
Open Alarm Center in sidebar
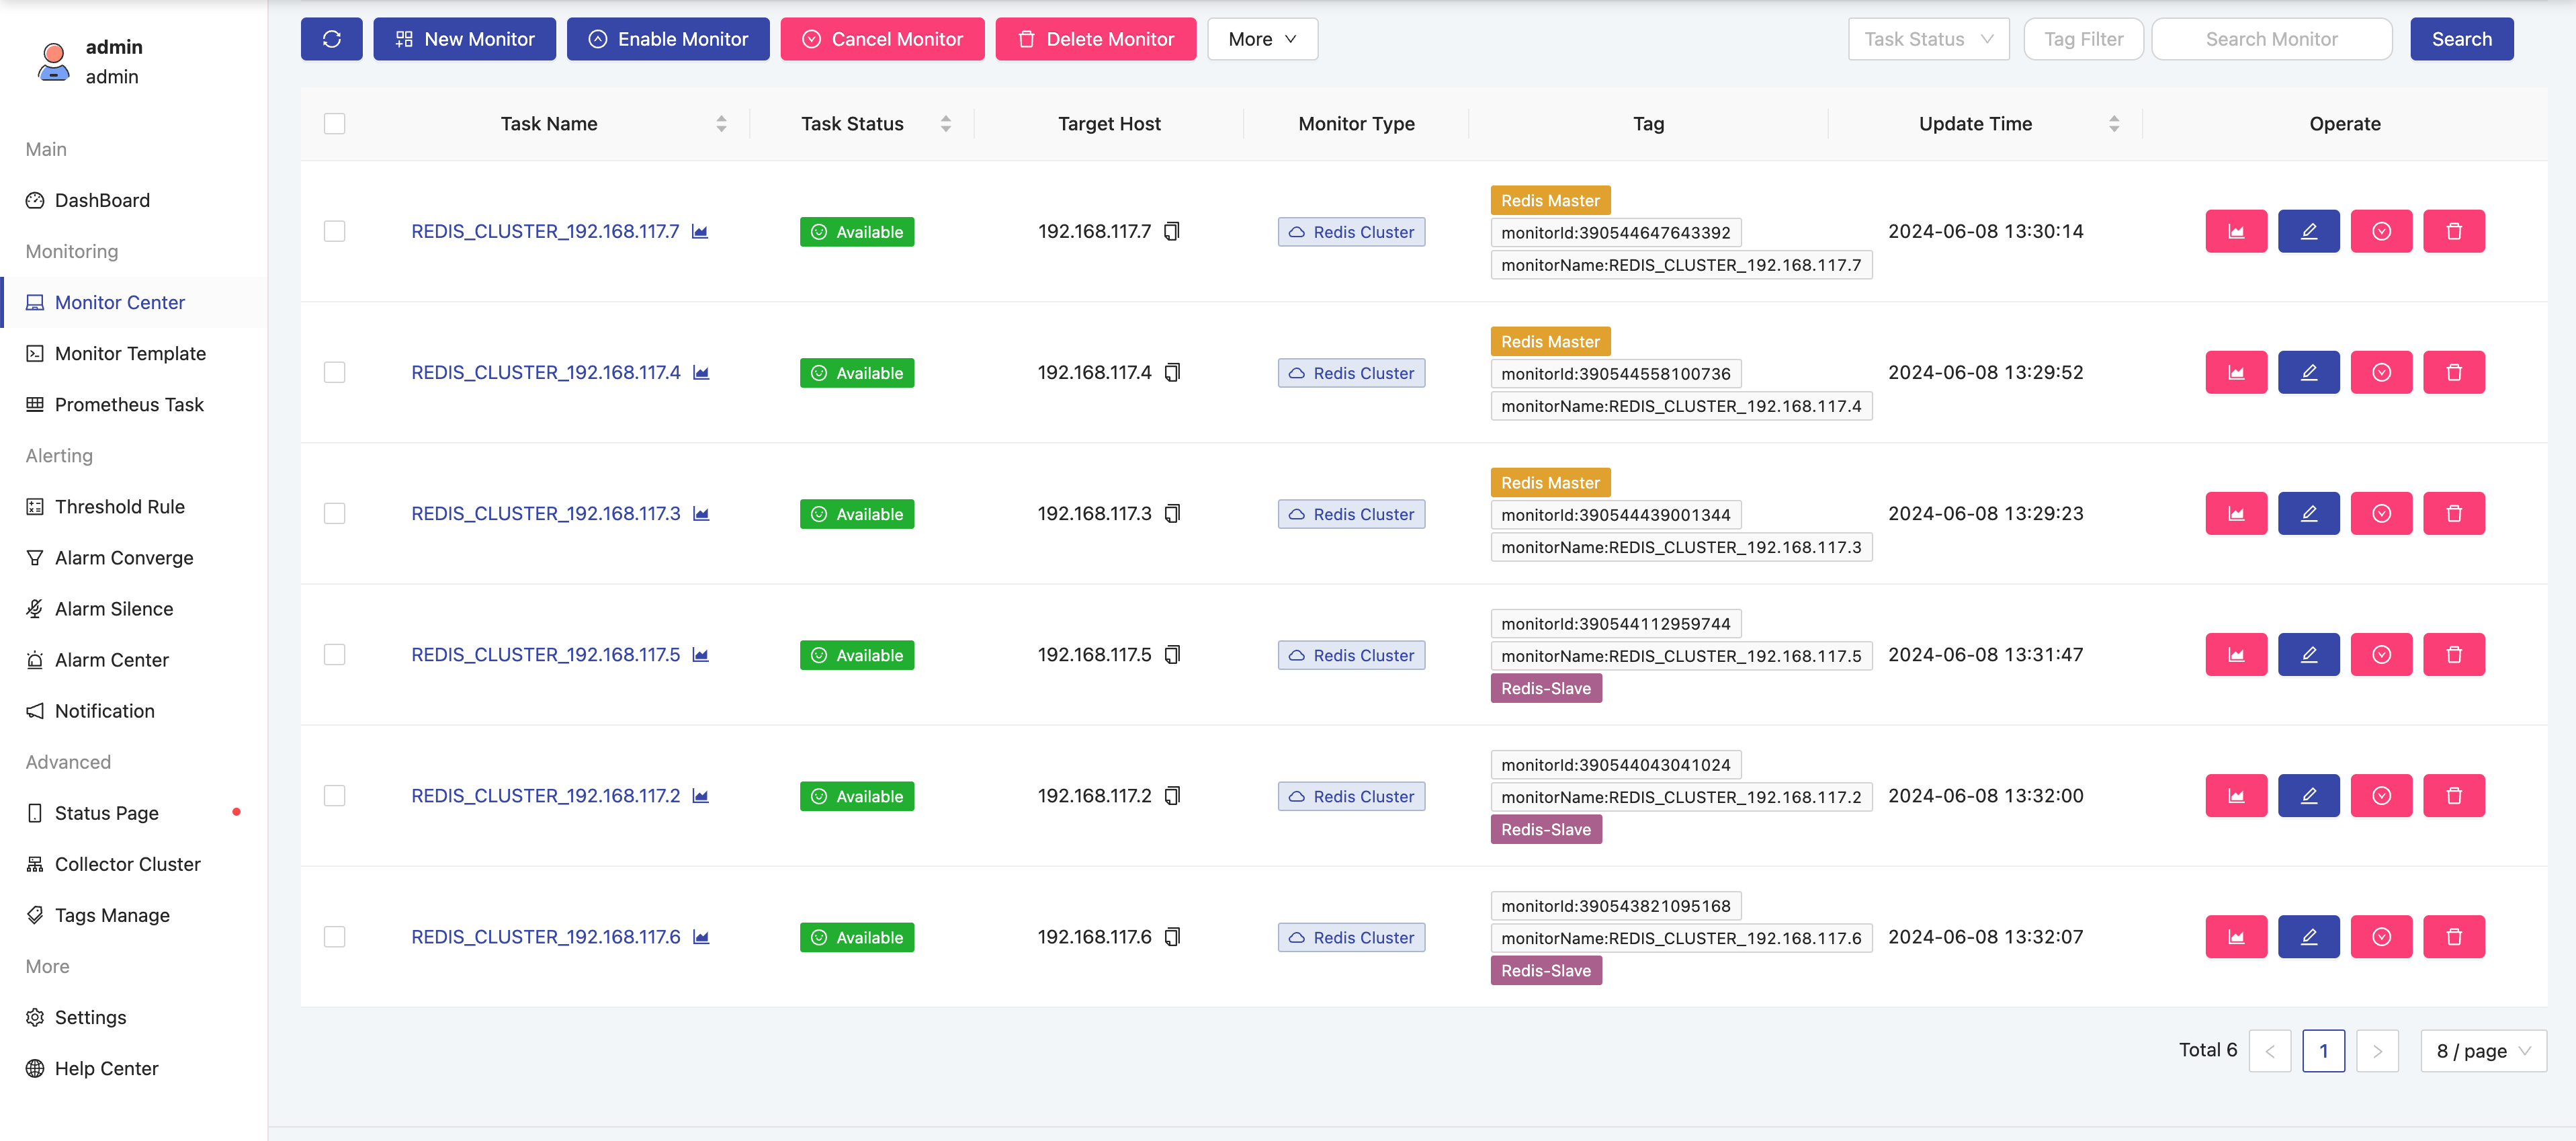[111, 660]
